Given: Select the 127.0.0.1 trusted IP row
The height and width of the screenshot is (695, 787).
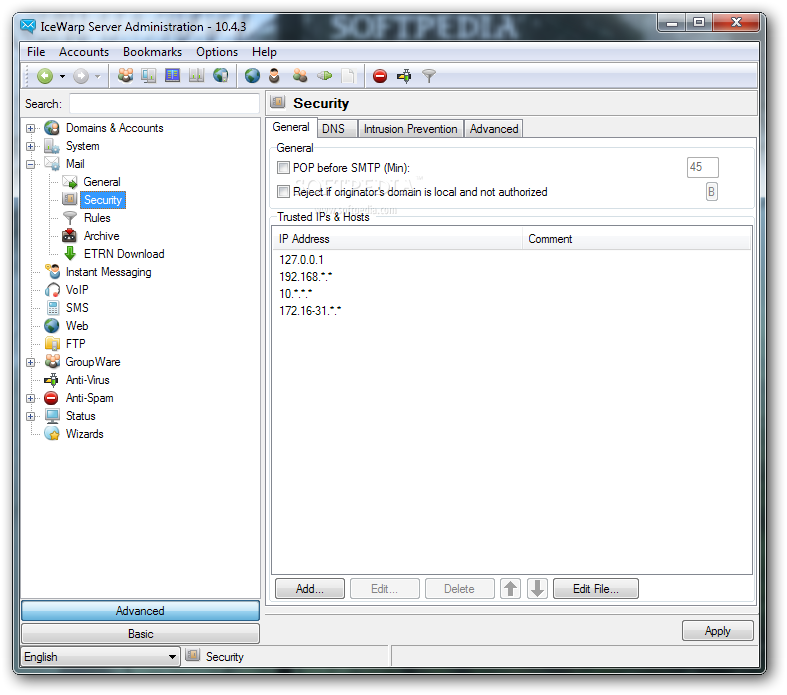Looking at the screenshot, I should (301, 260).
